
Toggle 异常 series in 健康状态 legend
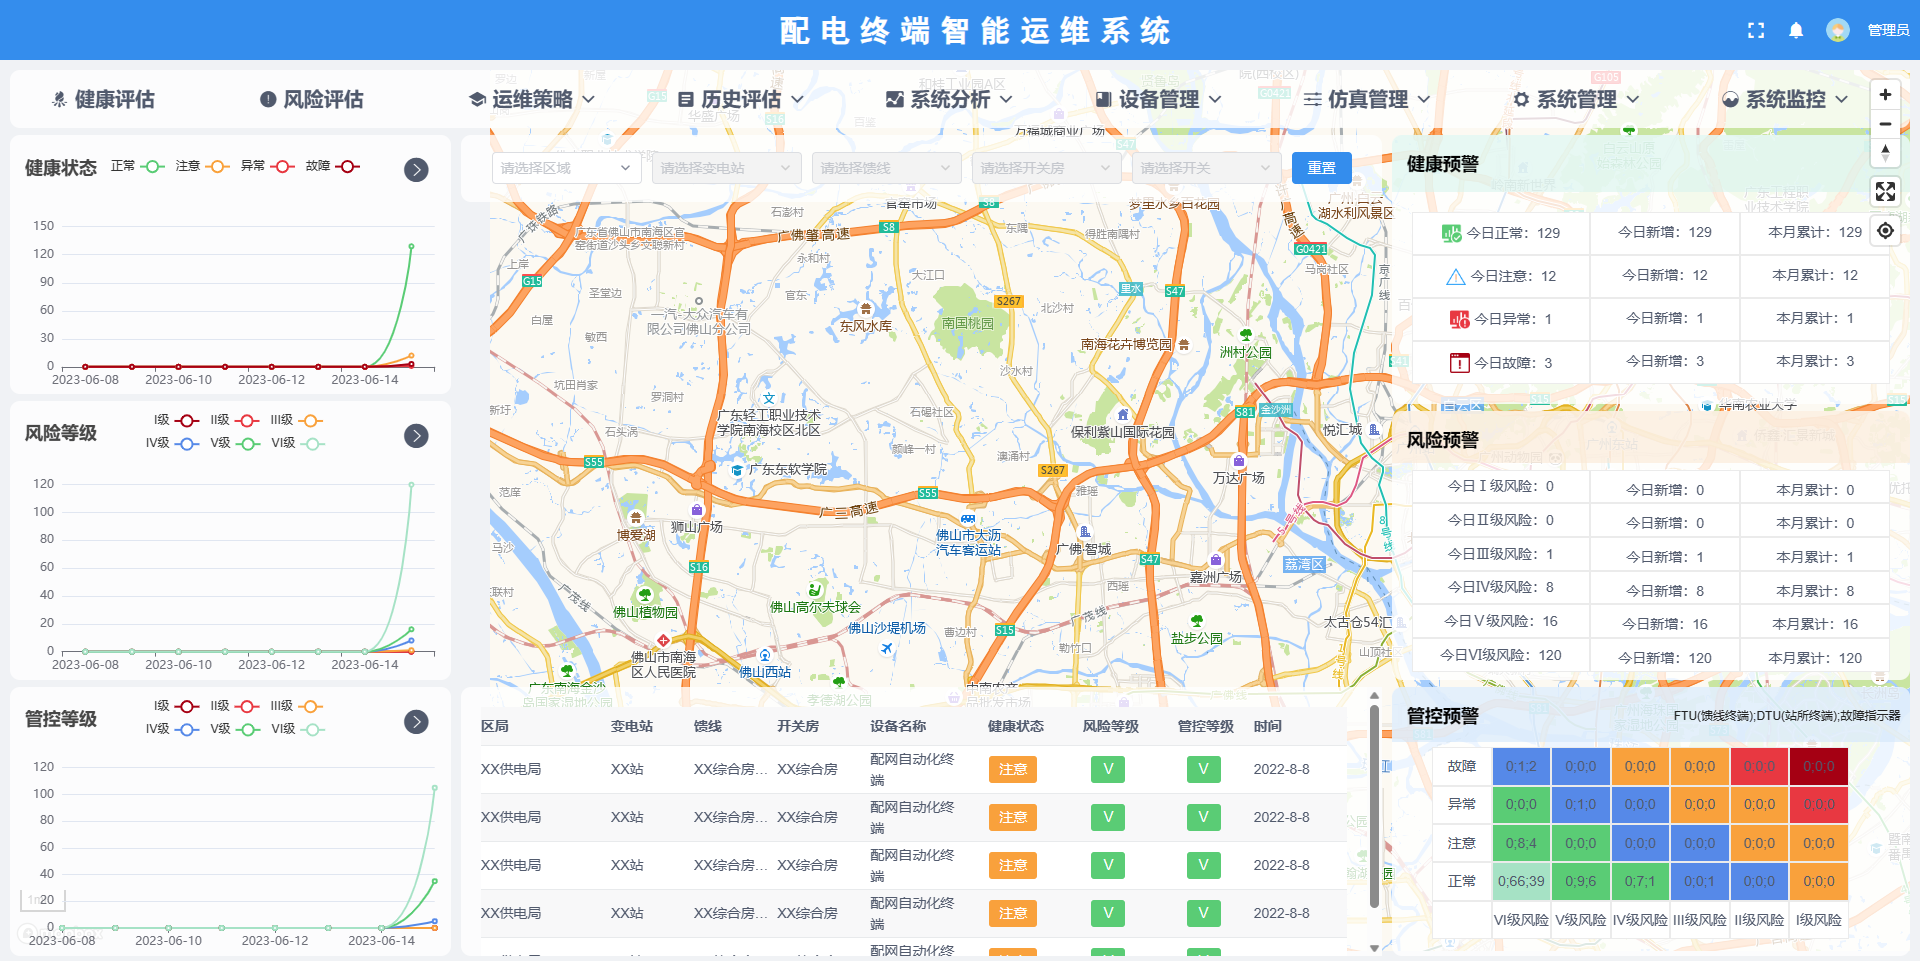tap(268, 166)
